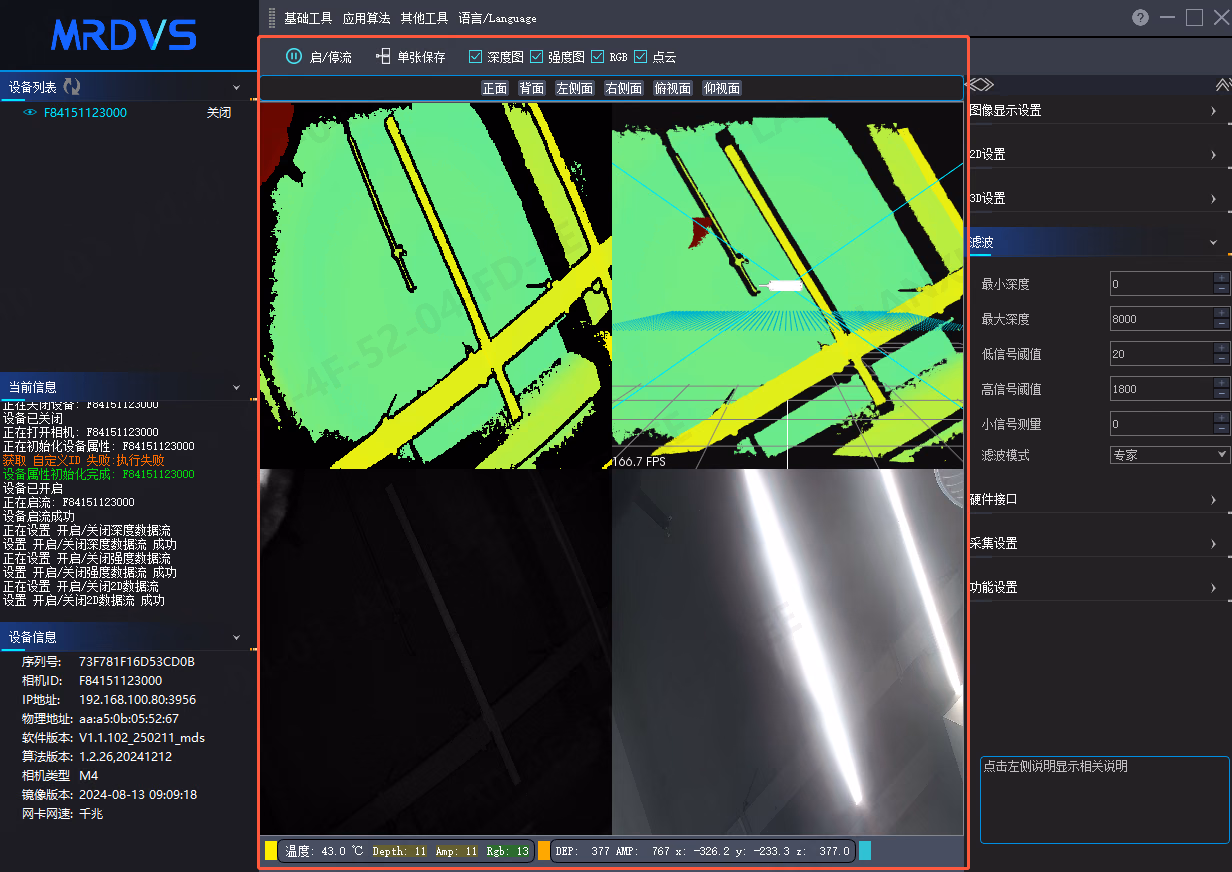Open the 应用算法 menu
Viewport: 1232px width, 872px height.
tap(366, 18)
